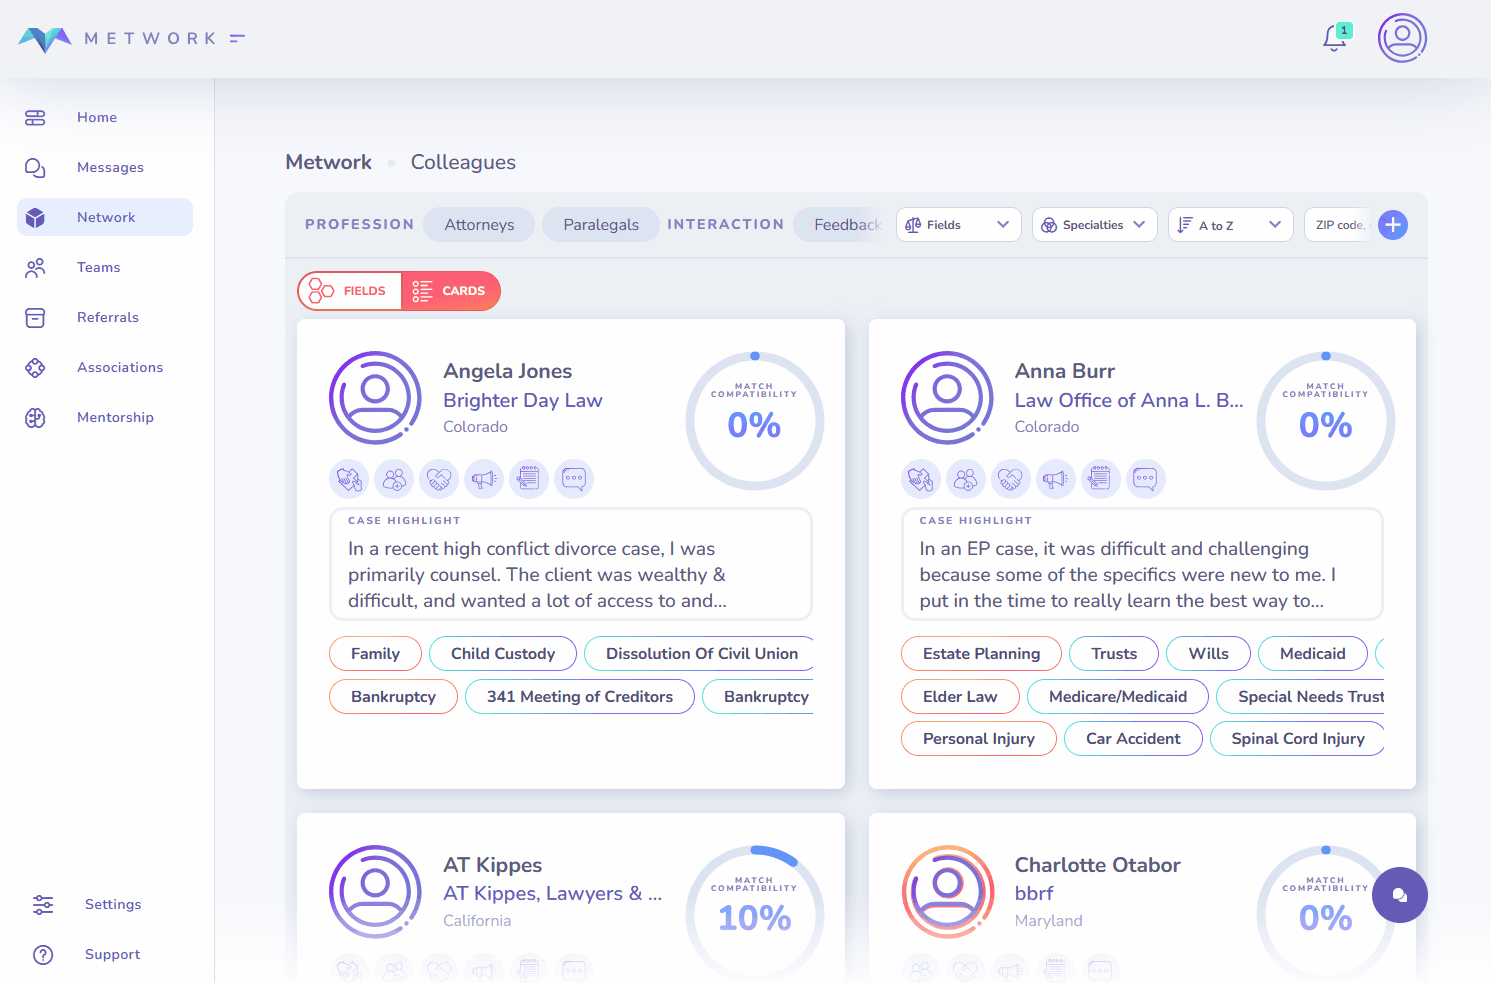1491x983 pixels.
Task: Switch to FIELDS view
Action: [x=350, y=291]
